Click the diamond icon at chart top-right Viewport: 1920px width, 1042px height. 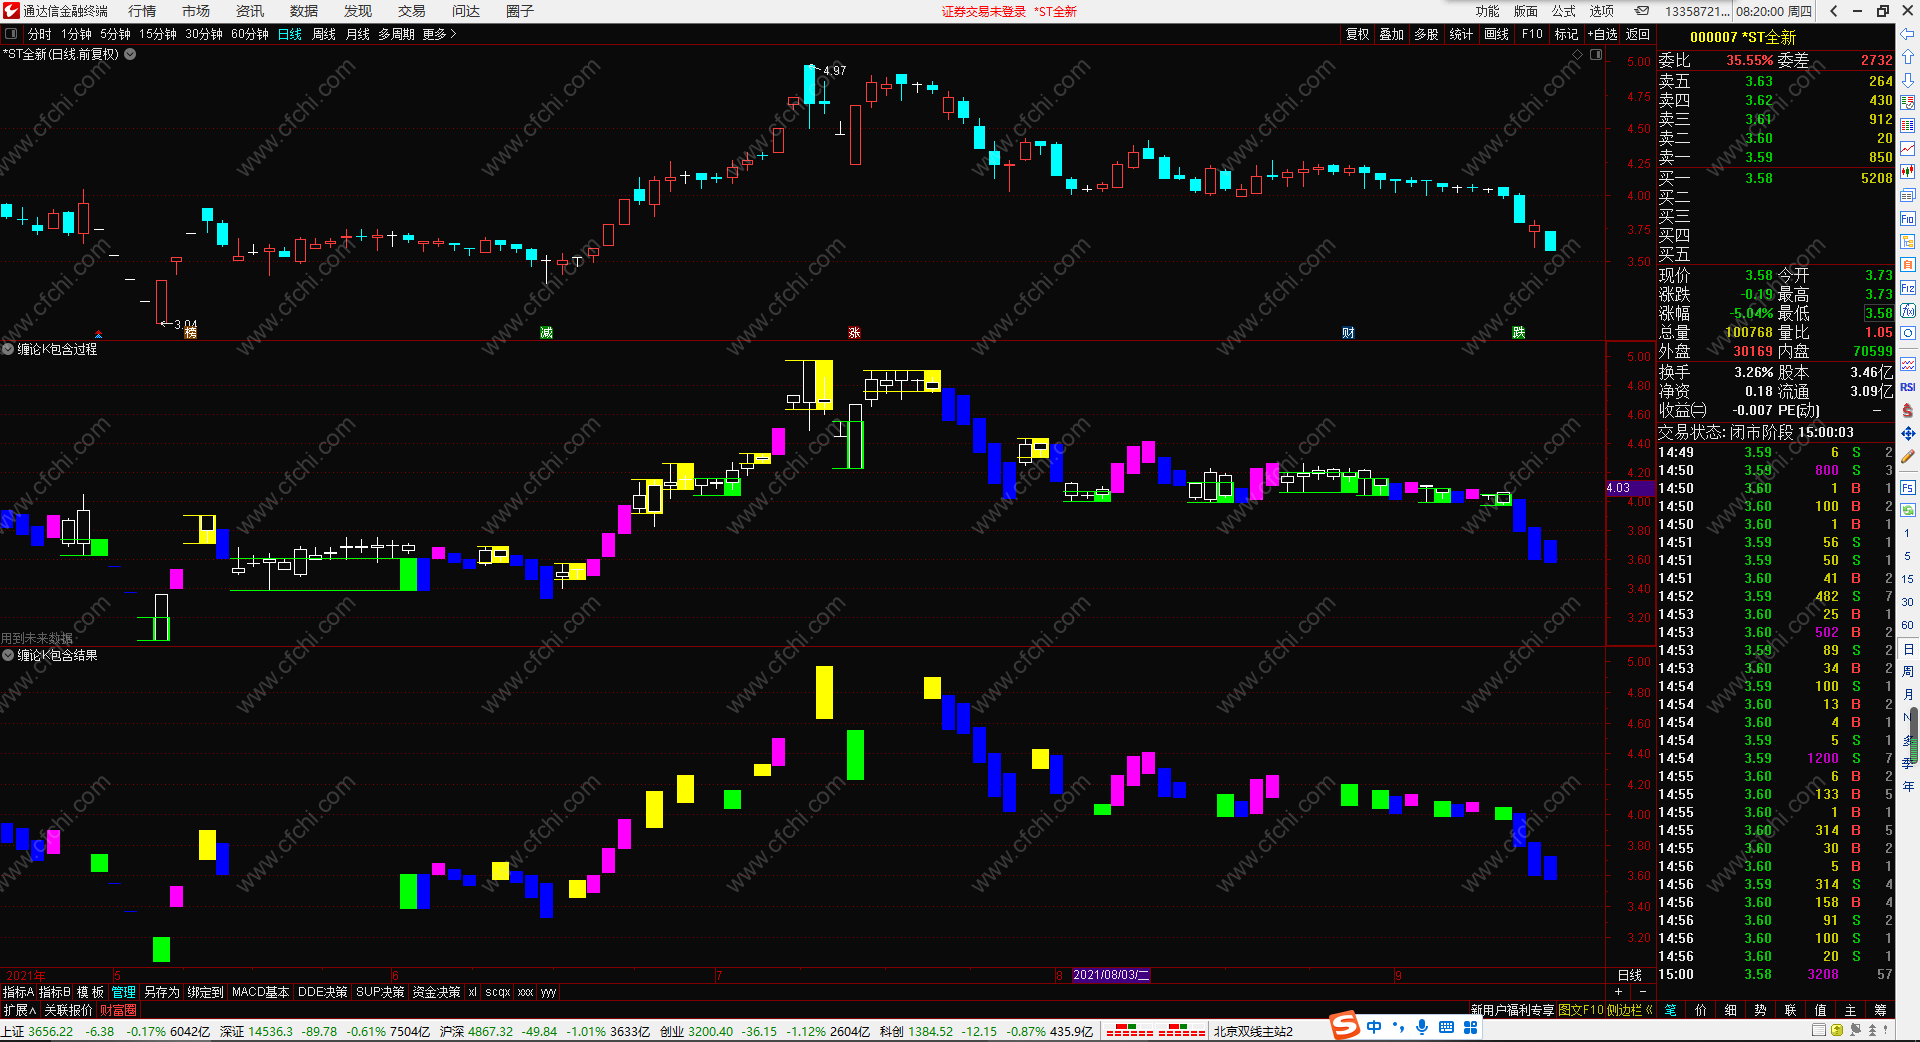click(x=1578, y=54)
